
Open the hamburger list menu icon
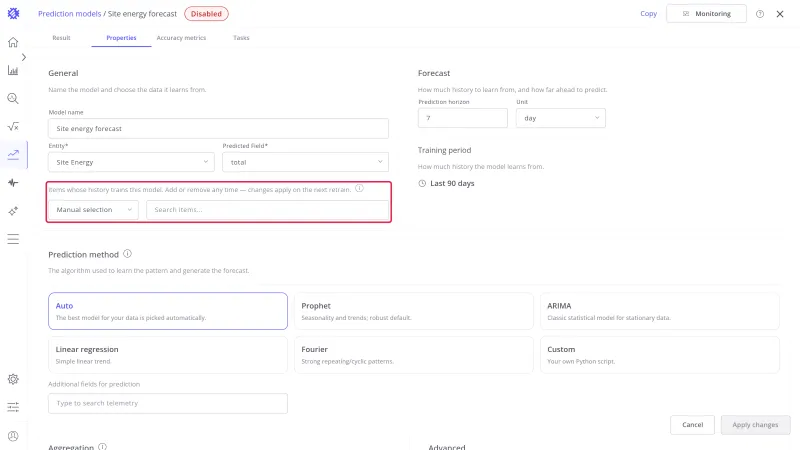click(x=13, y=239)
